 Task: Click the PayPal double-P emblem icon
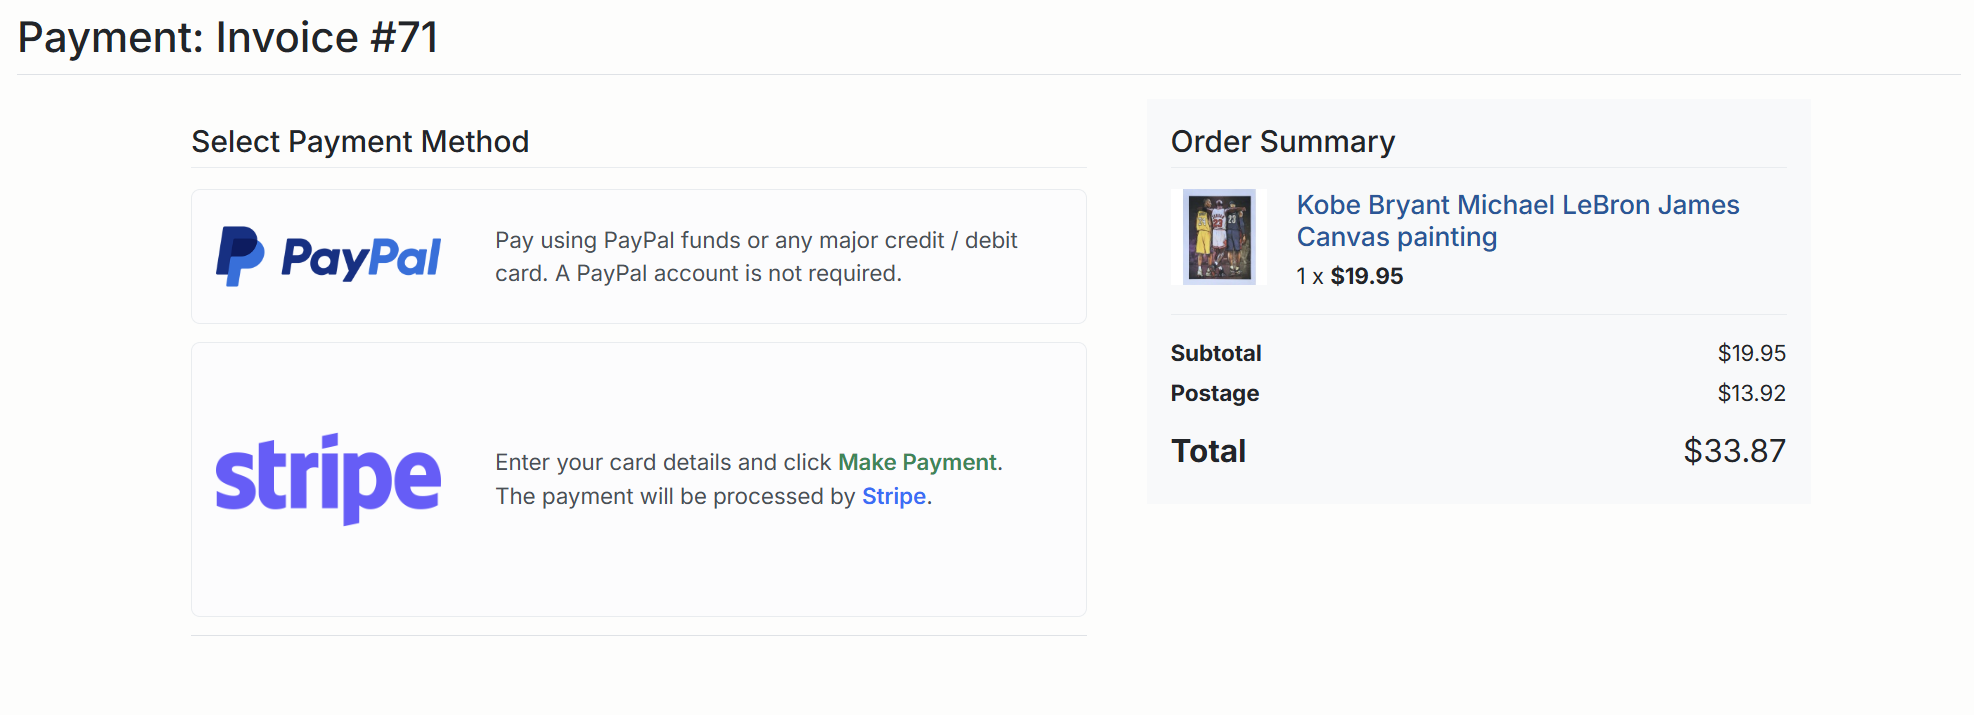[x=240, y=257]
